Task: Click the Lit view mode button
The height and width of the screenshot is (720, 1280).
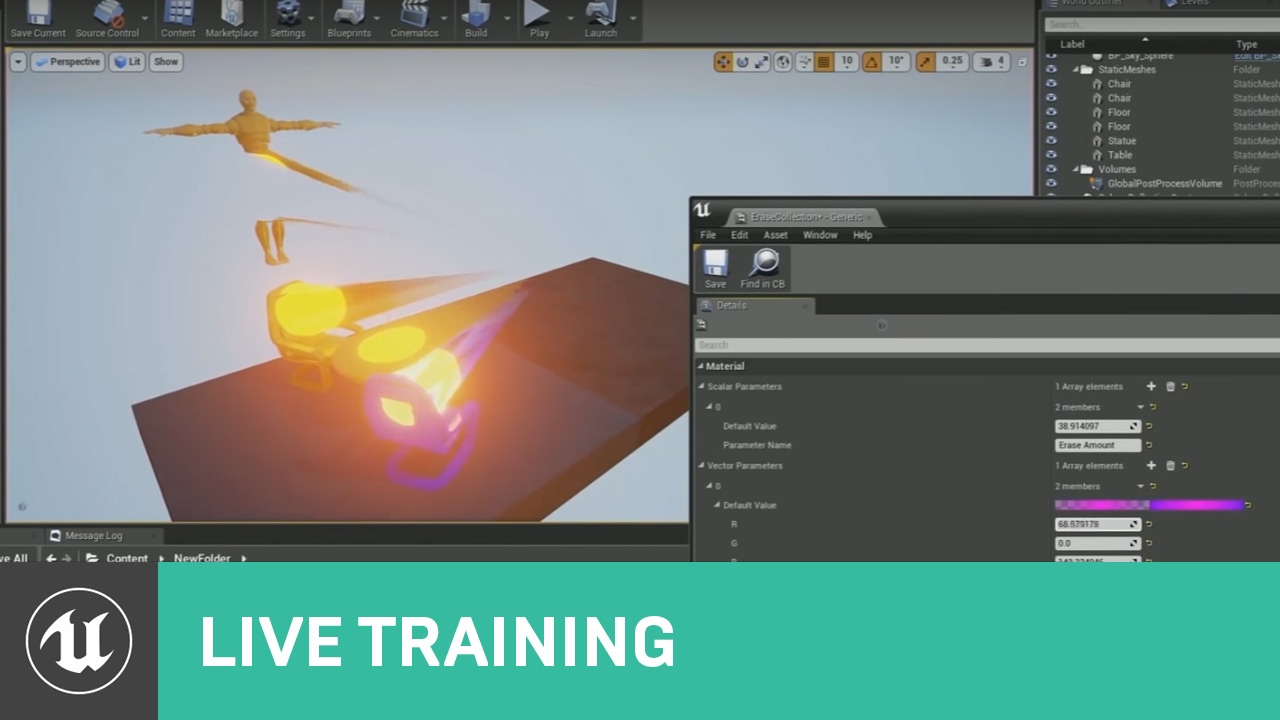Action: tap(127, 62)
